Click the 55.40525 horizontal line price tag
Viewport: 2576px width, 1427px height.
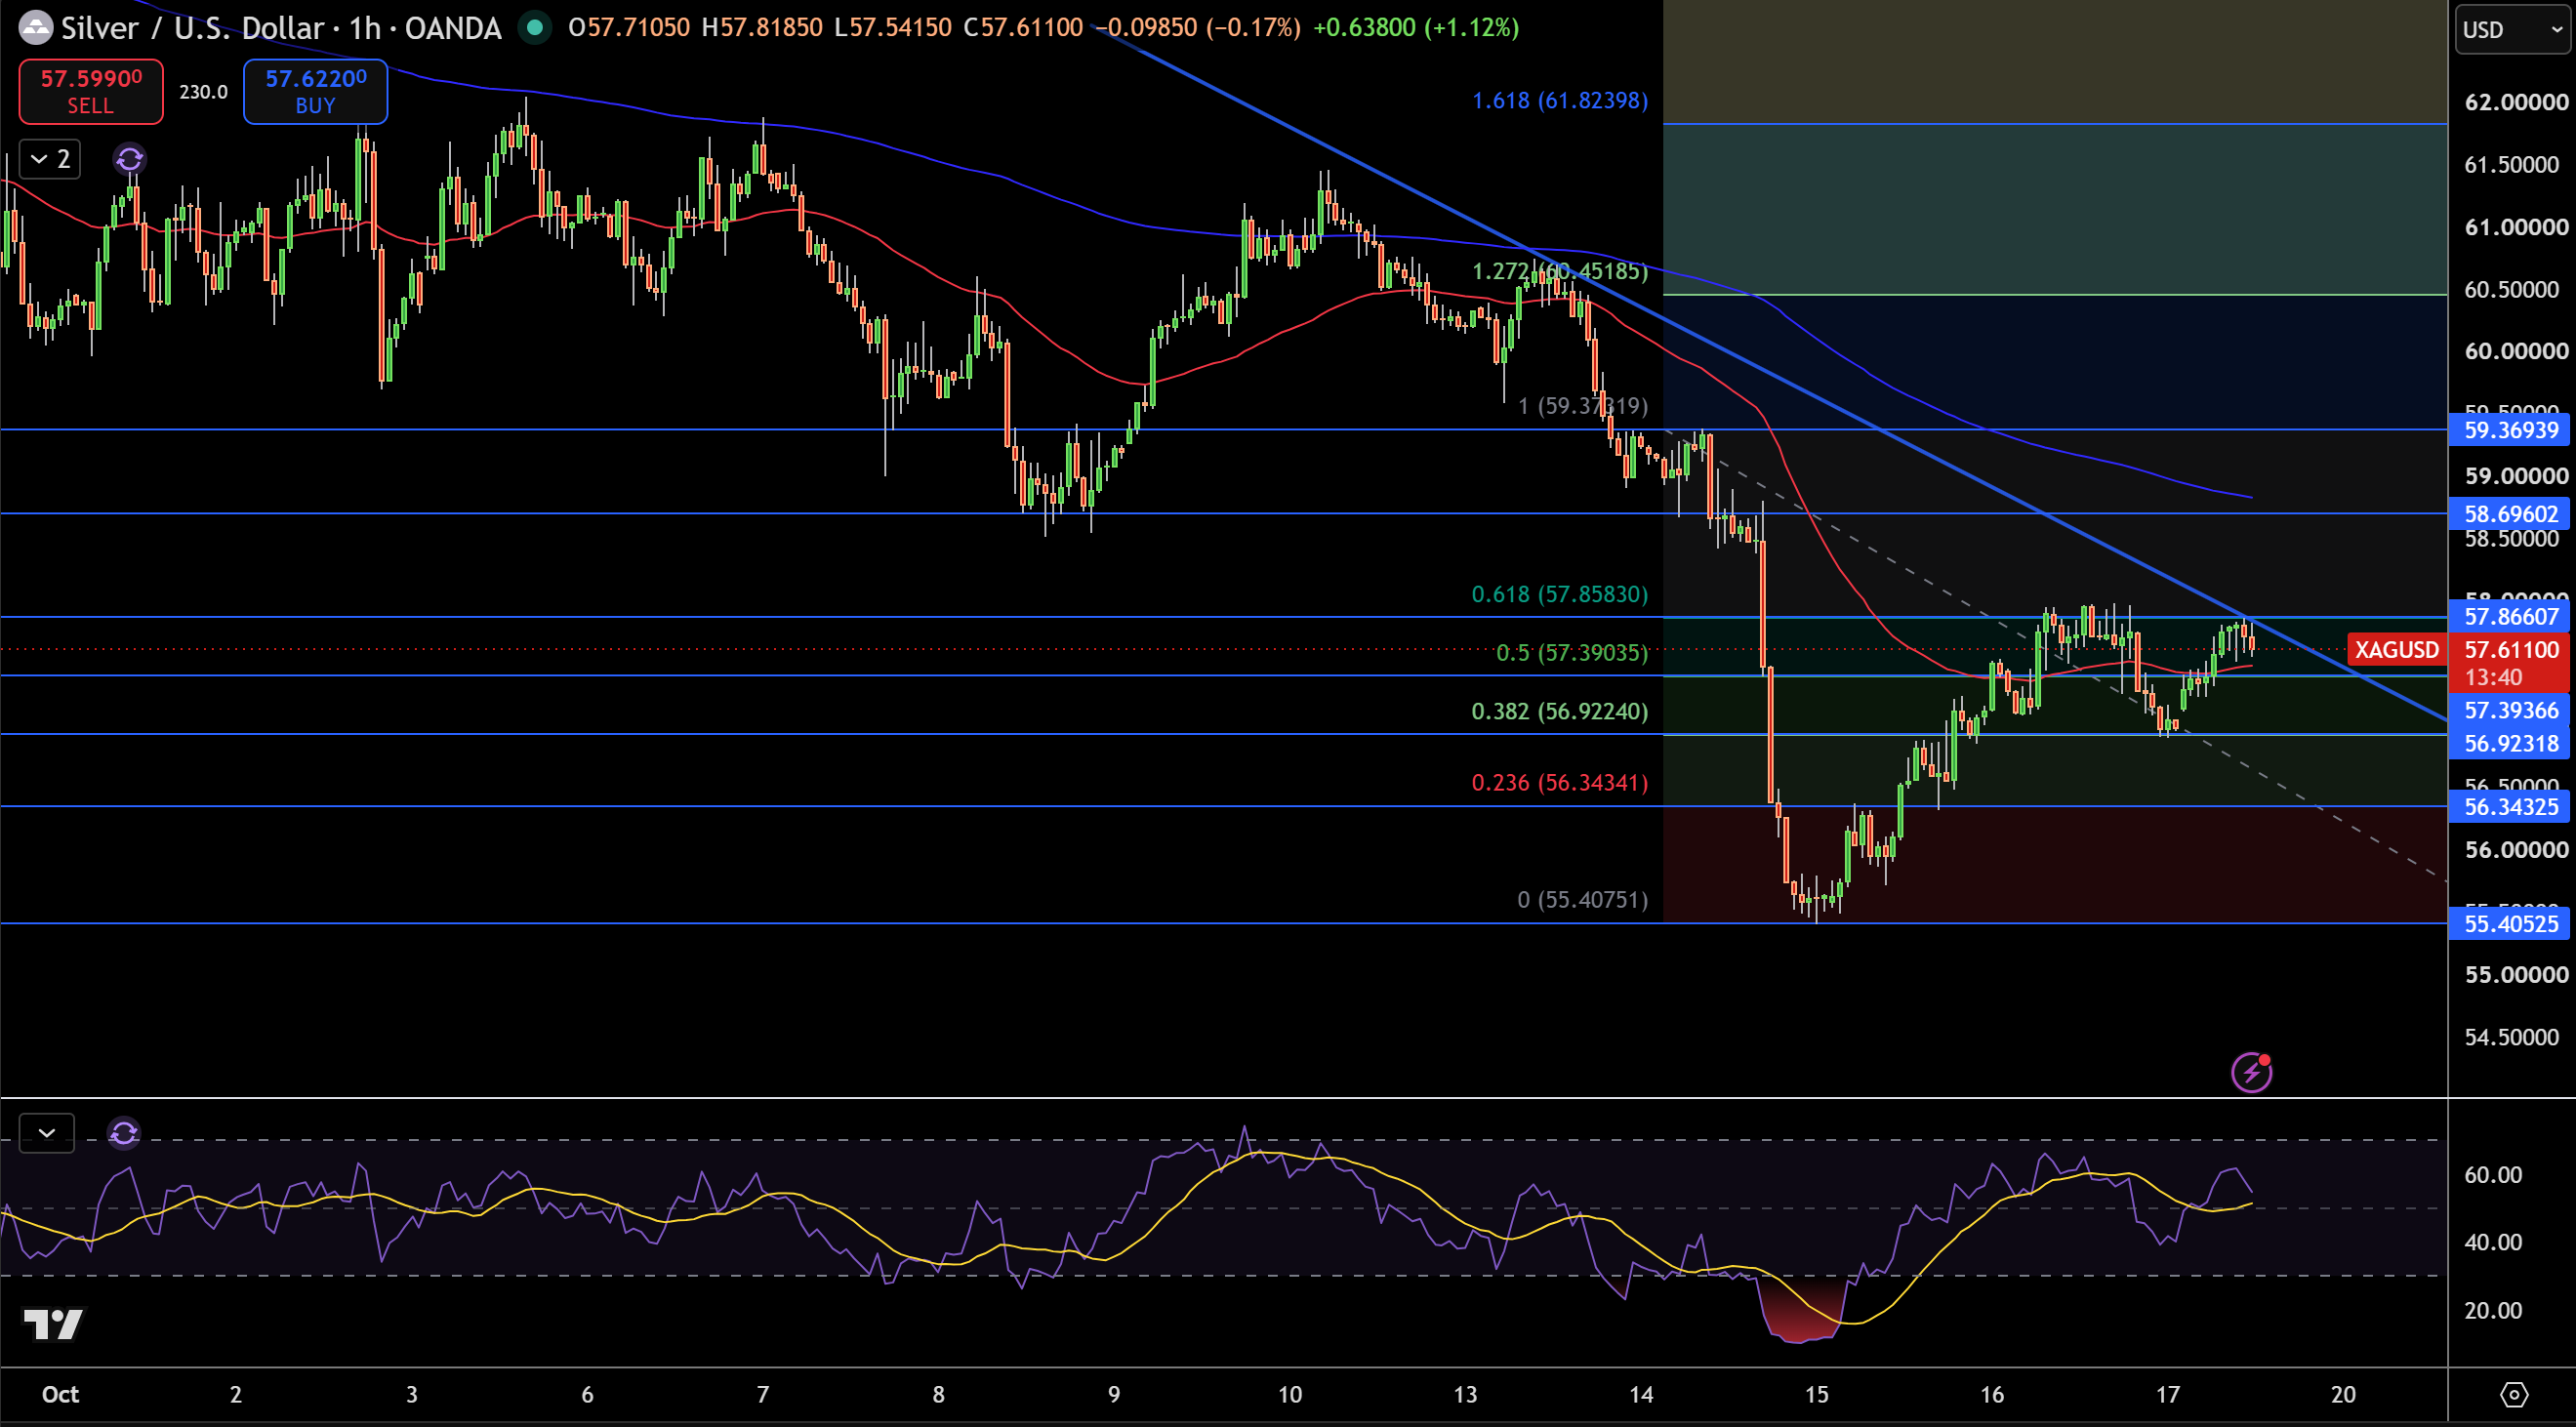click(2510, 923)
